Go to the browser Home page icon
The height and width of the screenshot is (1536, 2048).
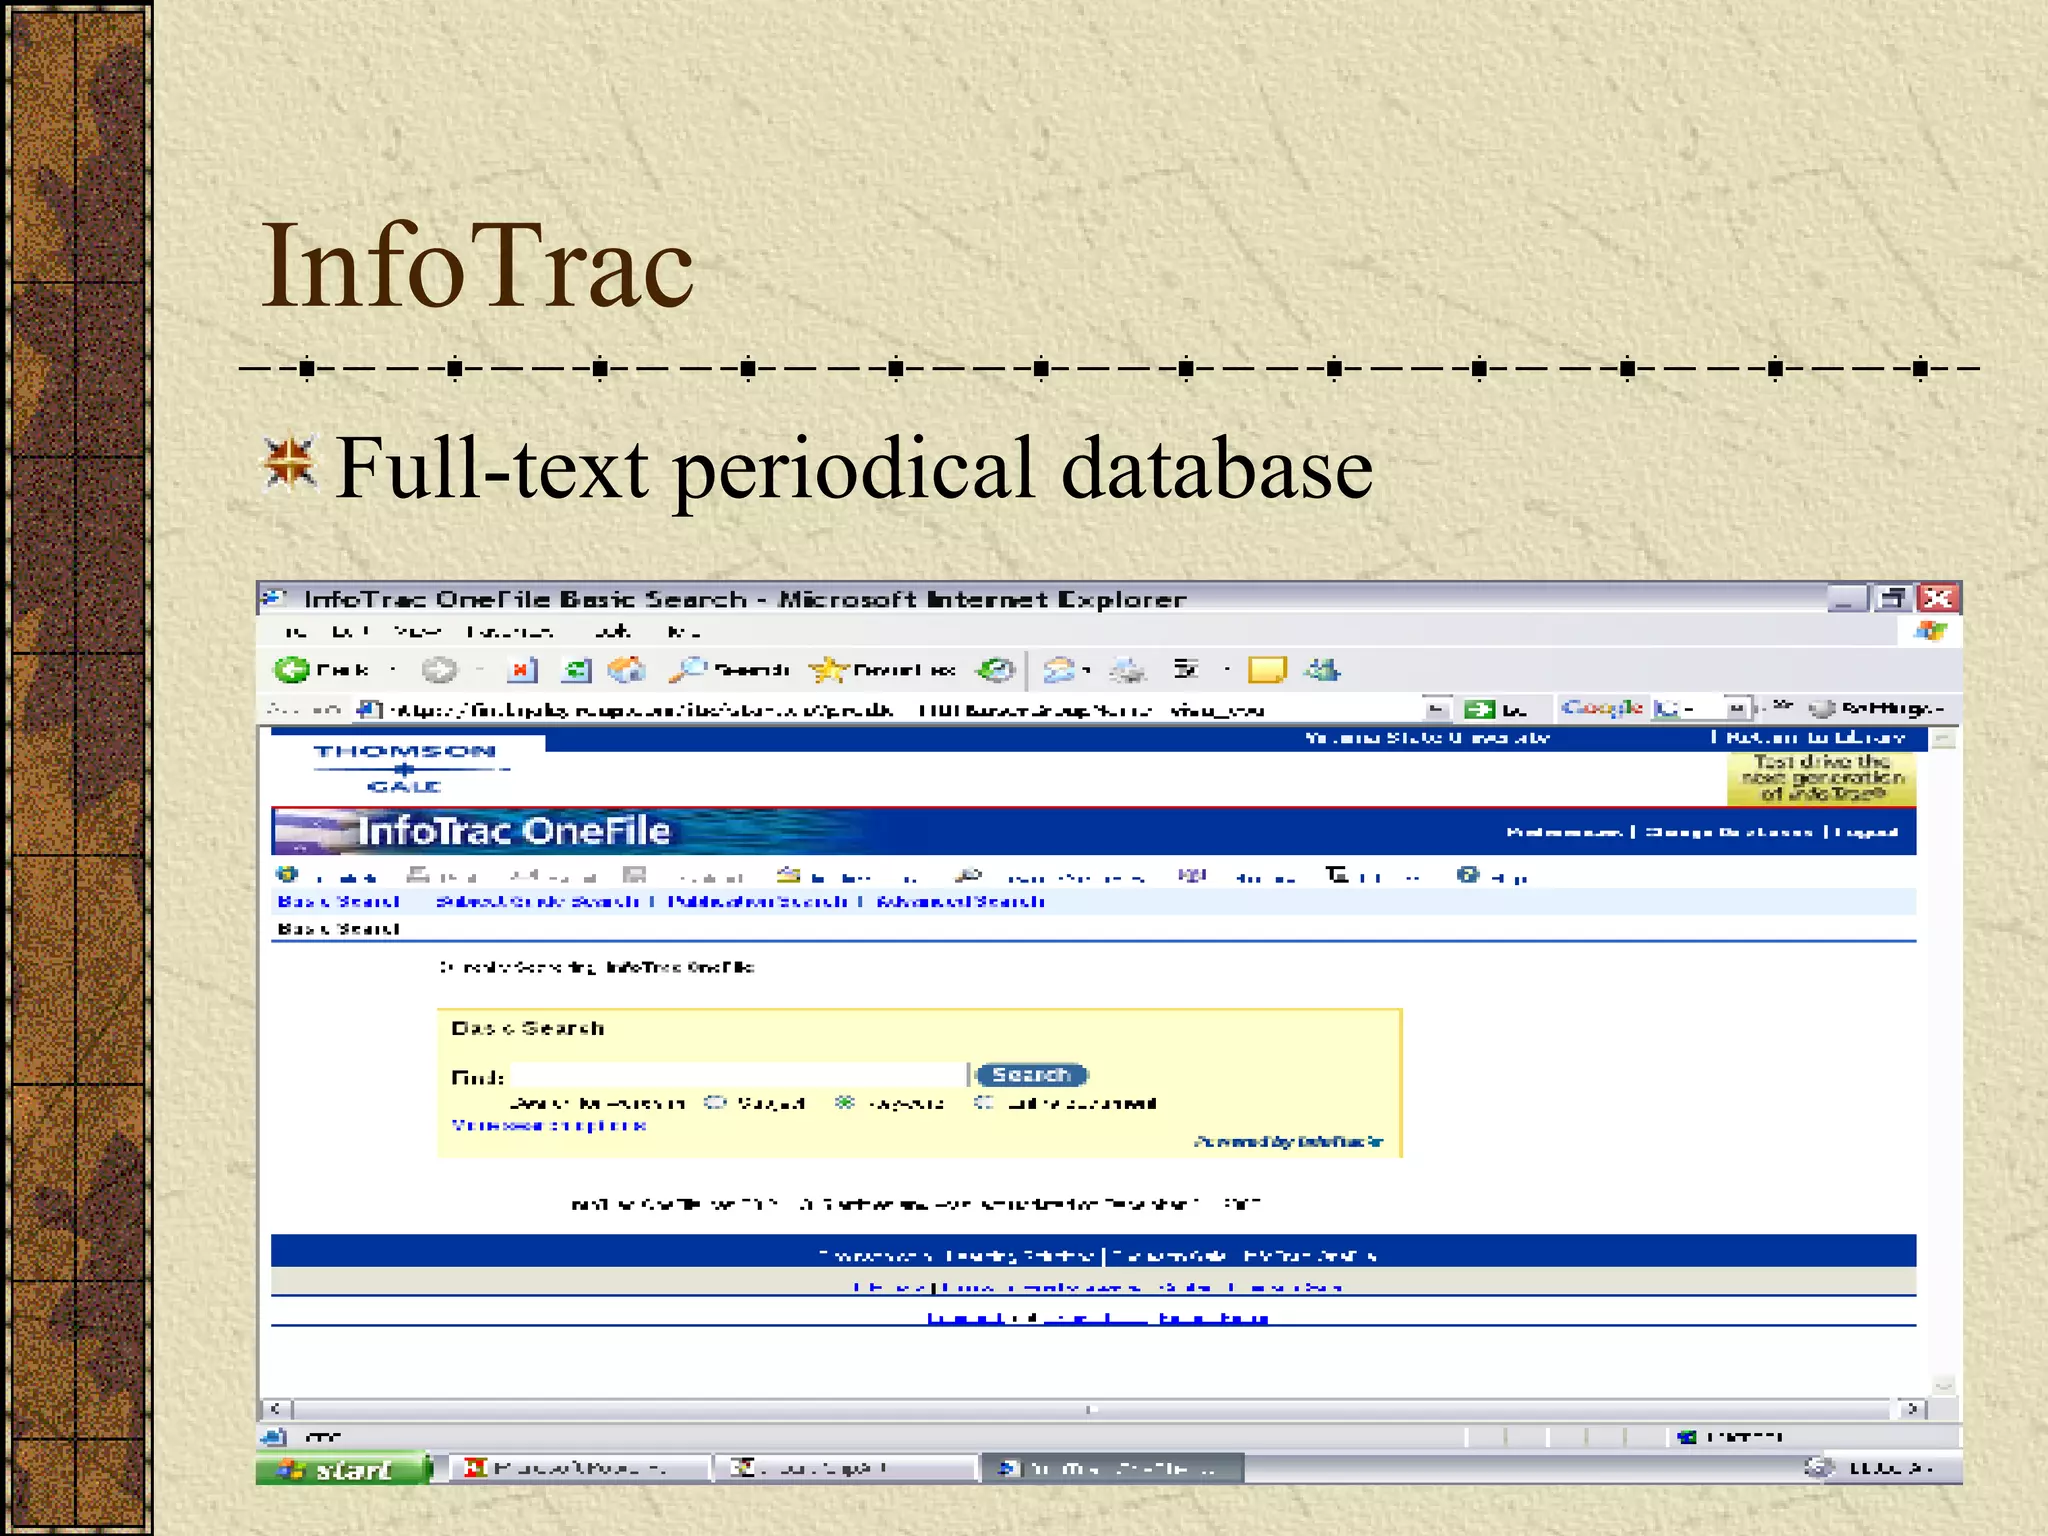tap(627, 669)
